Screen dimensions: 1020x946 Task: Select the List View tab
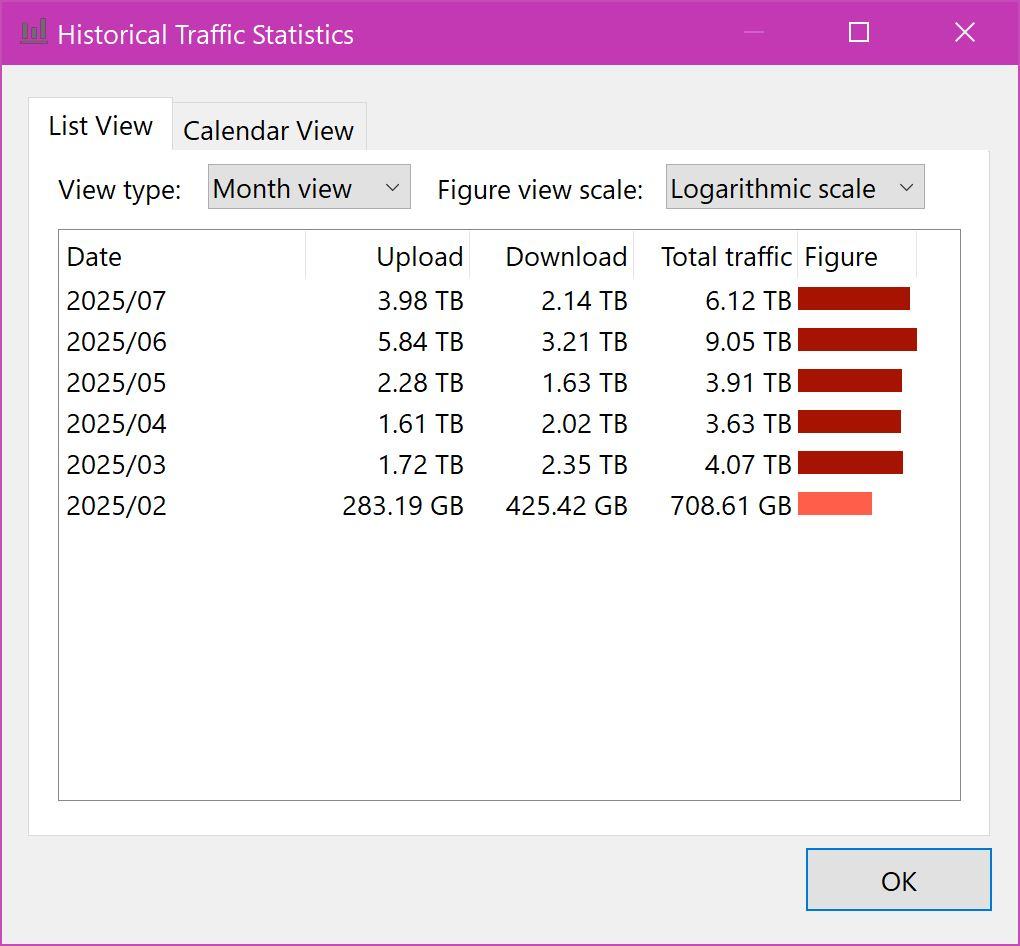100,126
